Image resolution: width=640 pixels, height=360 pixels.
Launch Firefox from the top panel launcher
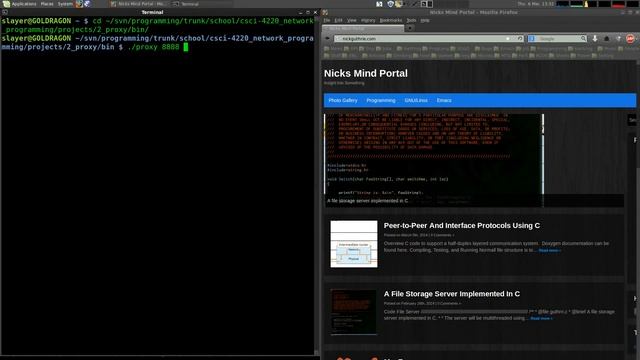pyautogui.click(x=79, y=4)
